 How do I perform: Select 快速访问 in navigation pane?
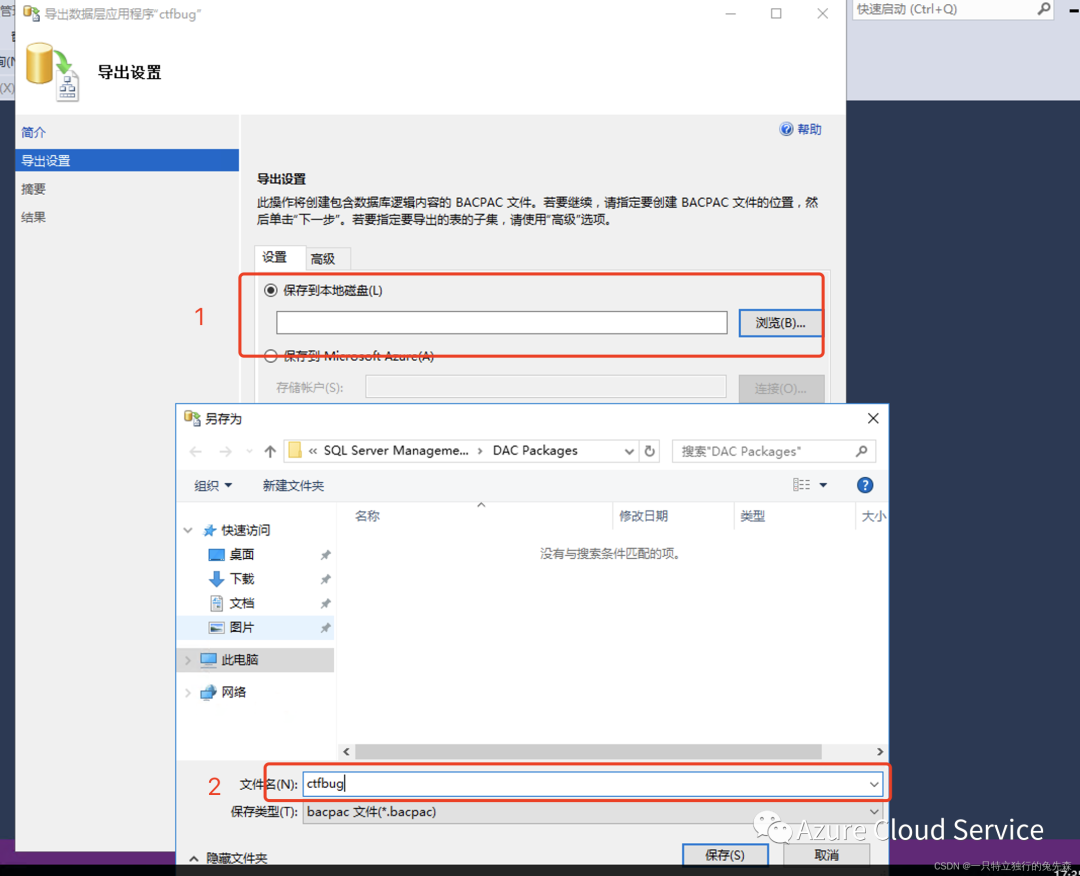(245, 530)
